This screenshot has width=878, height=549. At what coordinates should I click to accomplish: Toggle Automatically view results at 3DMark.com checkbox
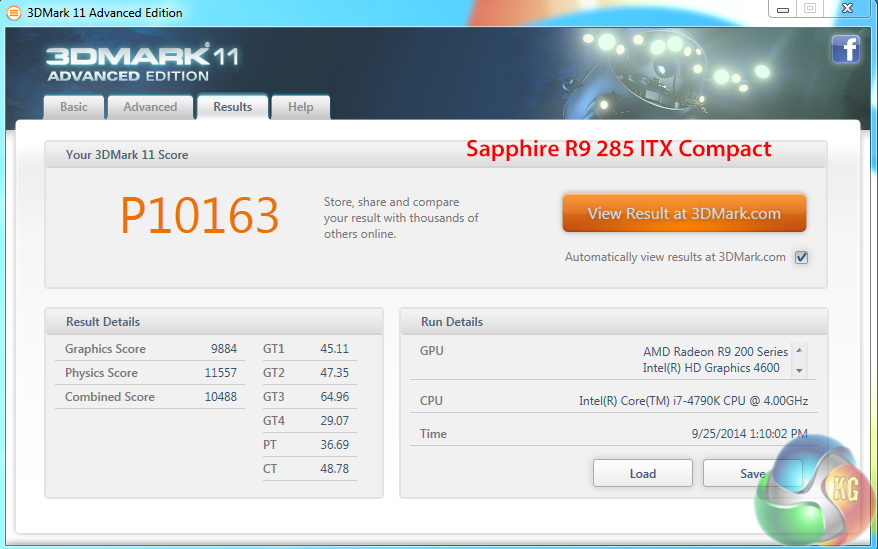tap(801, 257)
